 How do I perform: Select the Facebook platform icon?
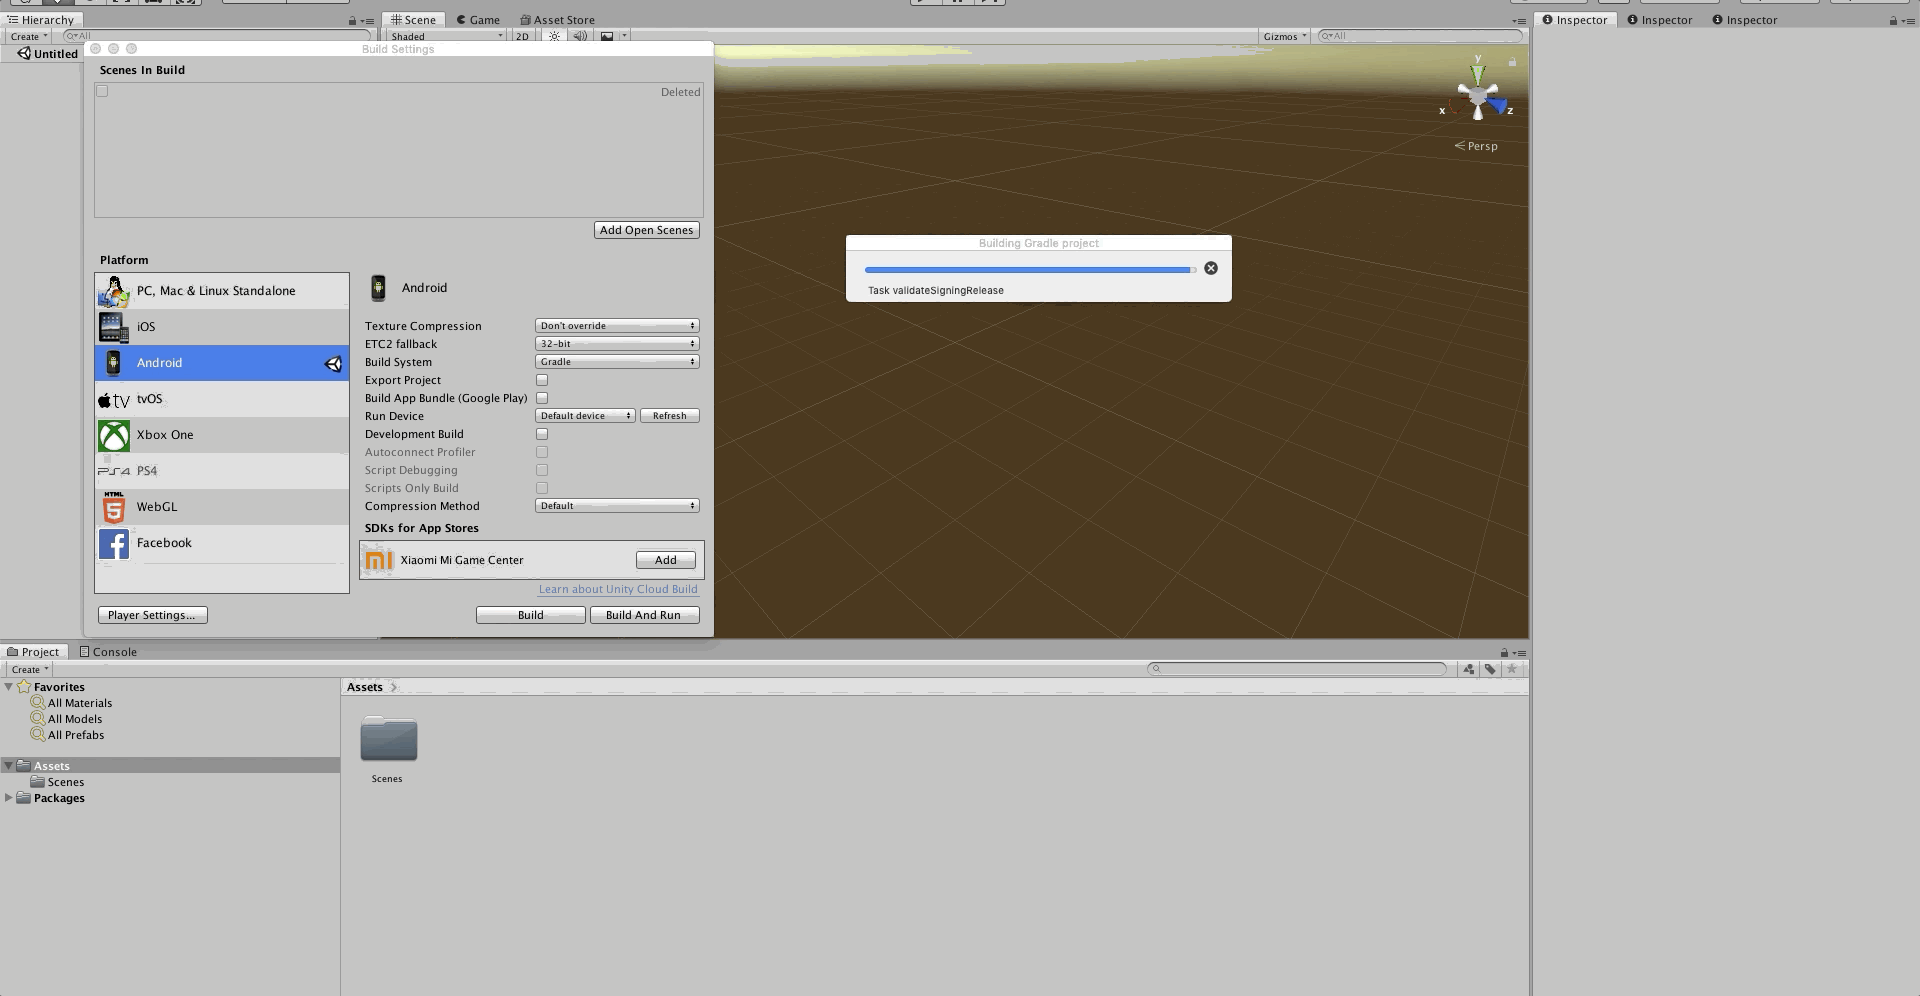[x=114, y=543]
